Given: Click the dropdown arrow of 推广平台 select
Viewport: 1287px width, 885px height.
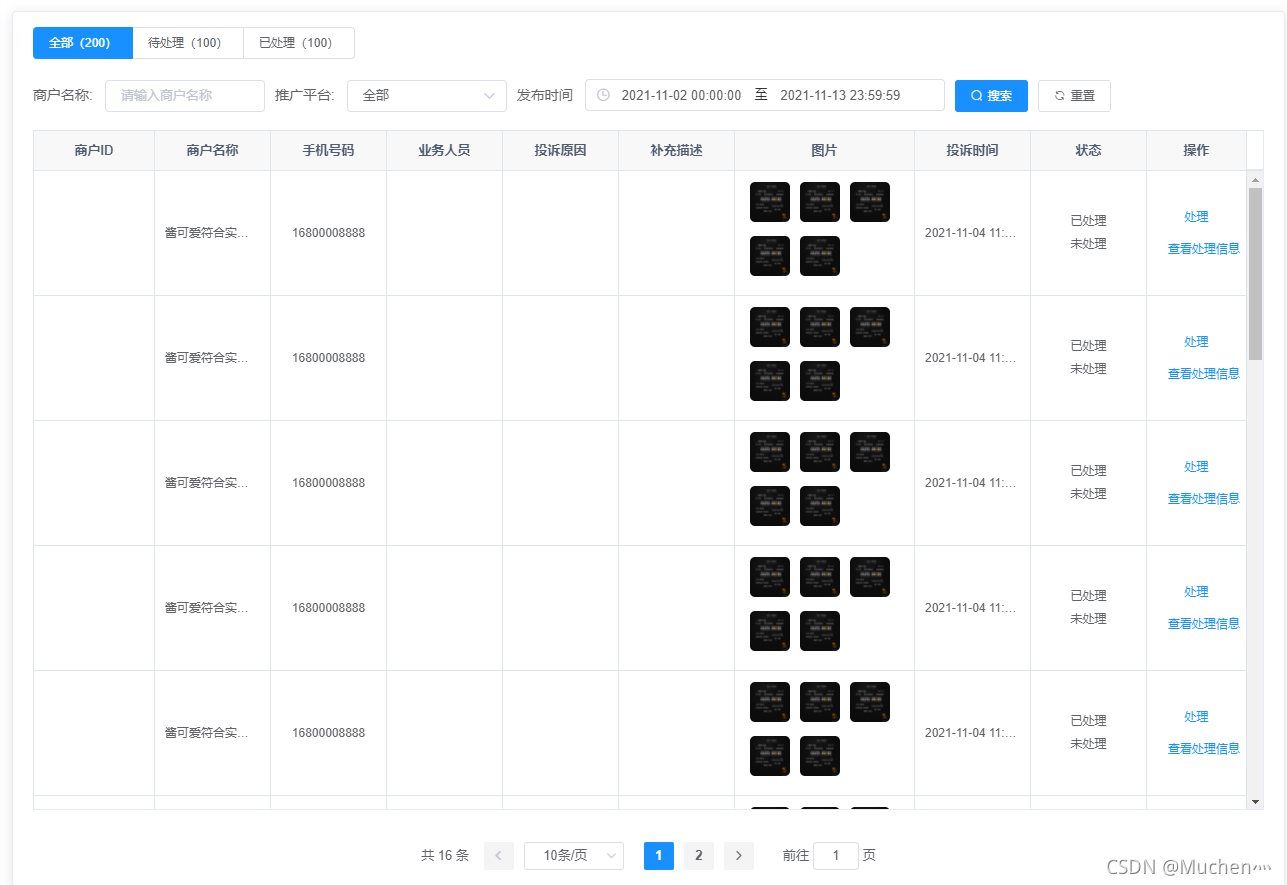Looking at the screenshot, I should pos(489,96).
